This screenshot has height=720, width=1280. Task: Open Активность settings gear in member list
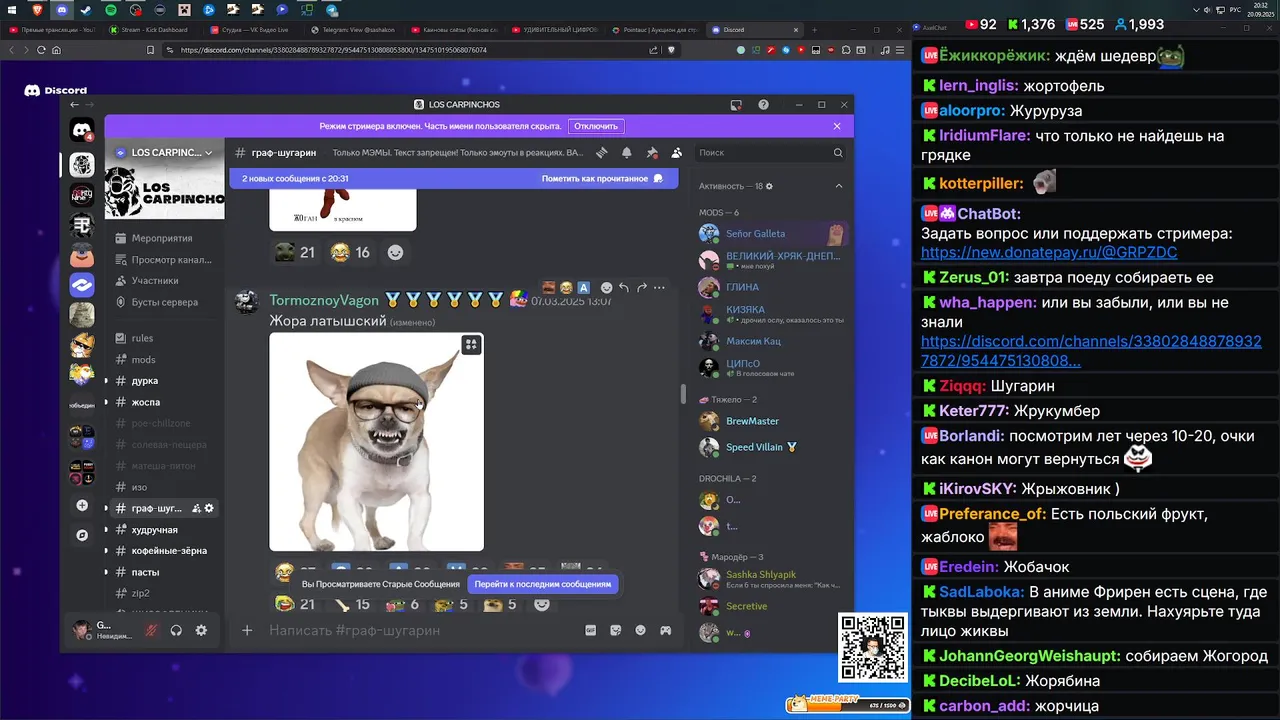(769, 186)
